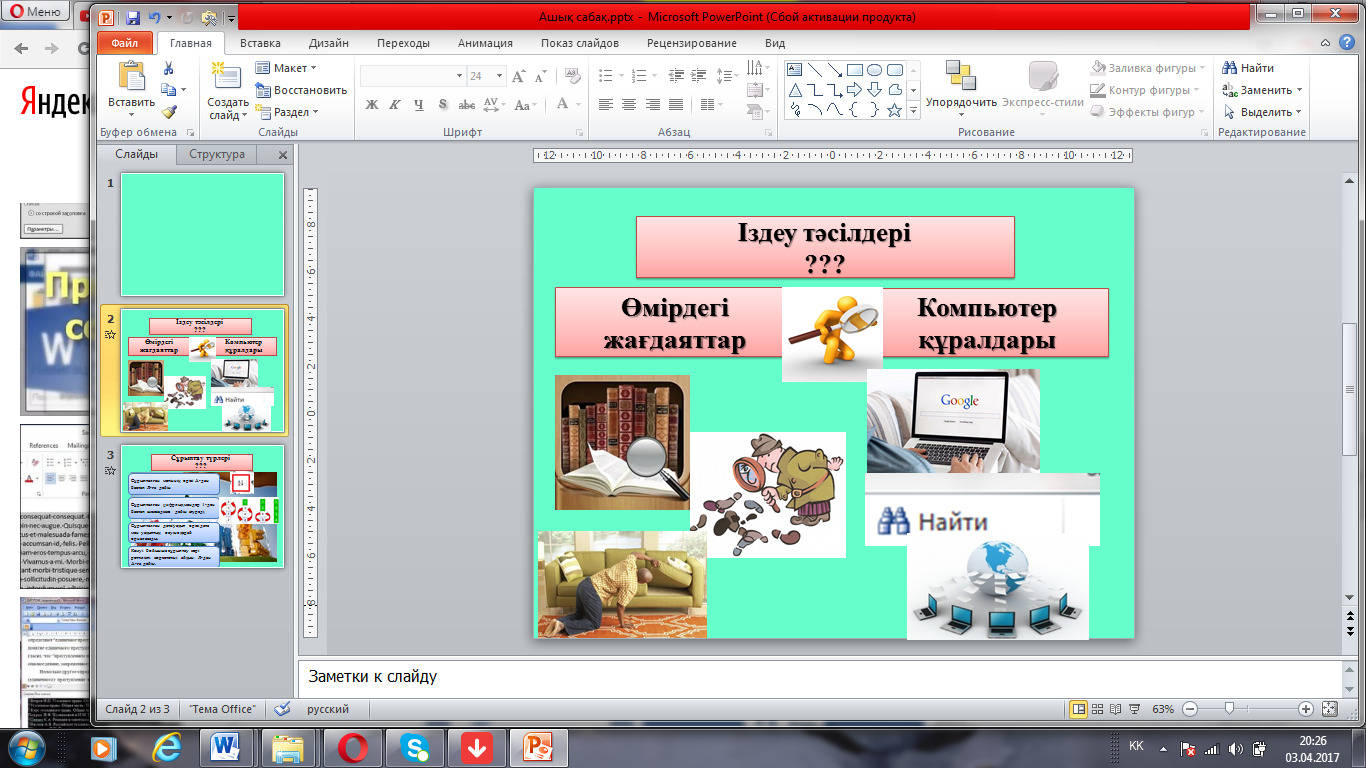
Task: Fit slide to current window icon
Action: 1329,708
